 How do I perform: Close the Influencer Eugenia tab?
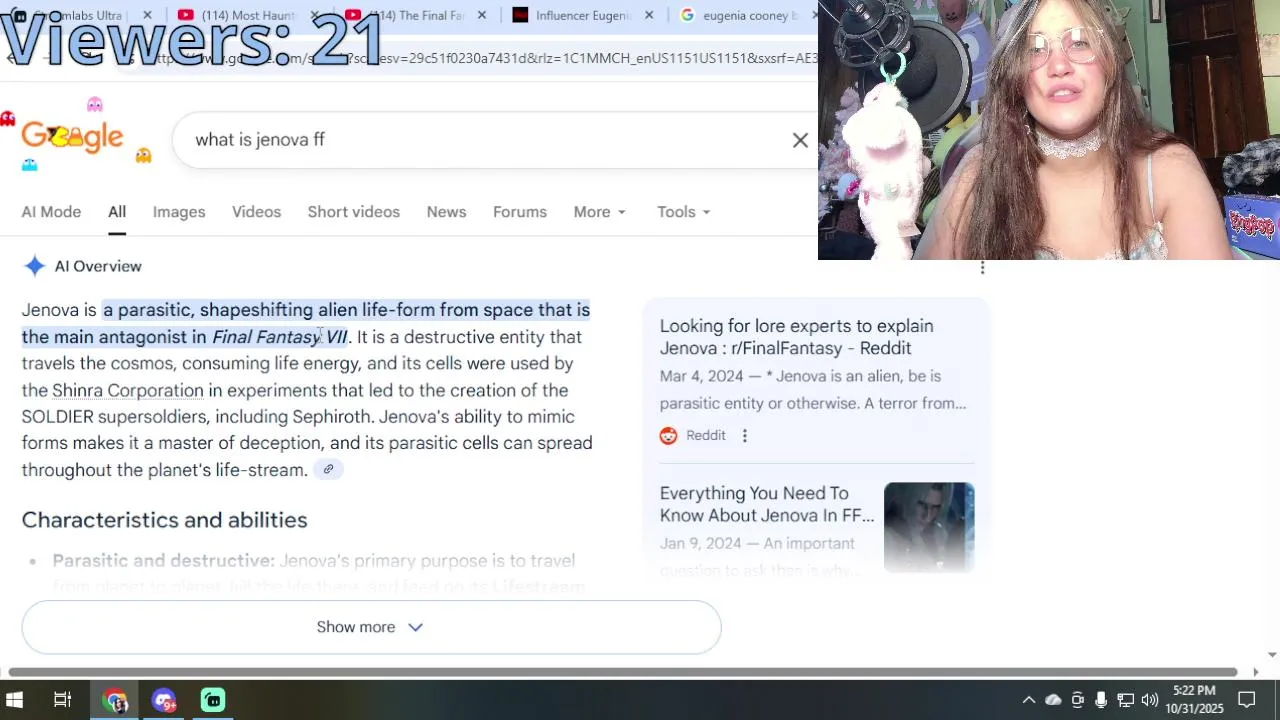(649, 15)
